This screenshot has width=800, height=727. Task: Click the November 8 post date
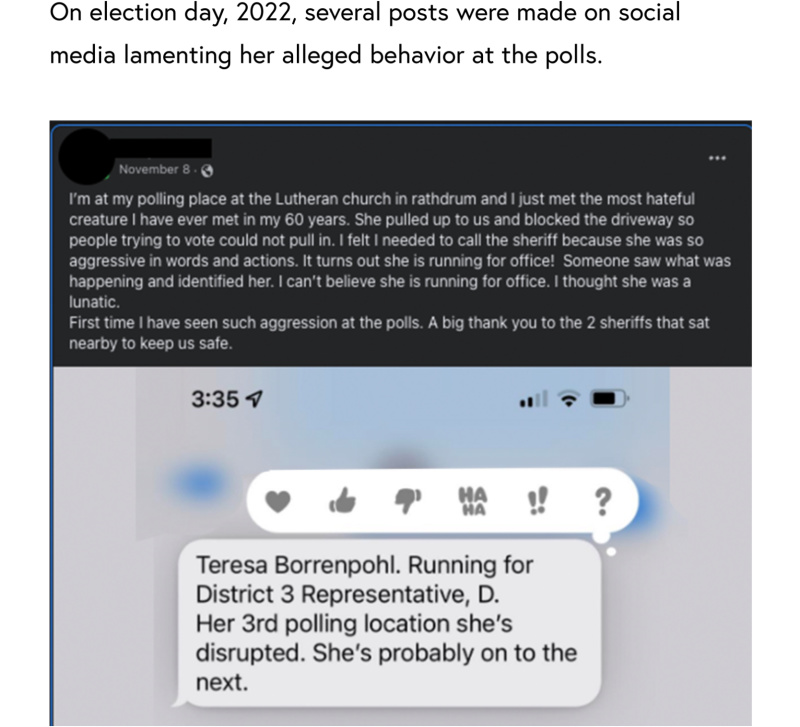tap(154, 169)
